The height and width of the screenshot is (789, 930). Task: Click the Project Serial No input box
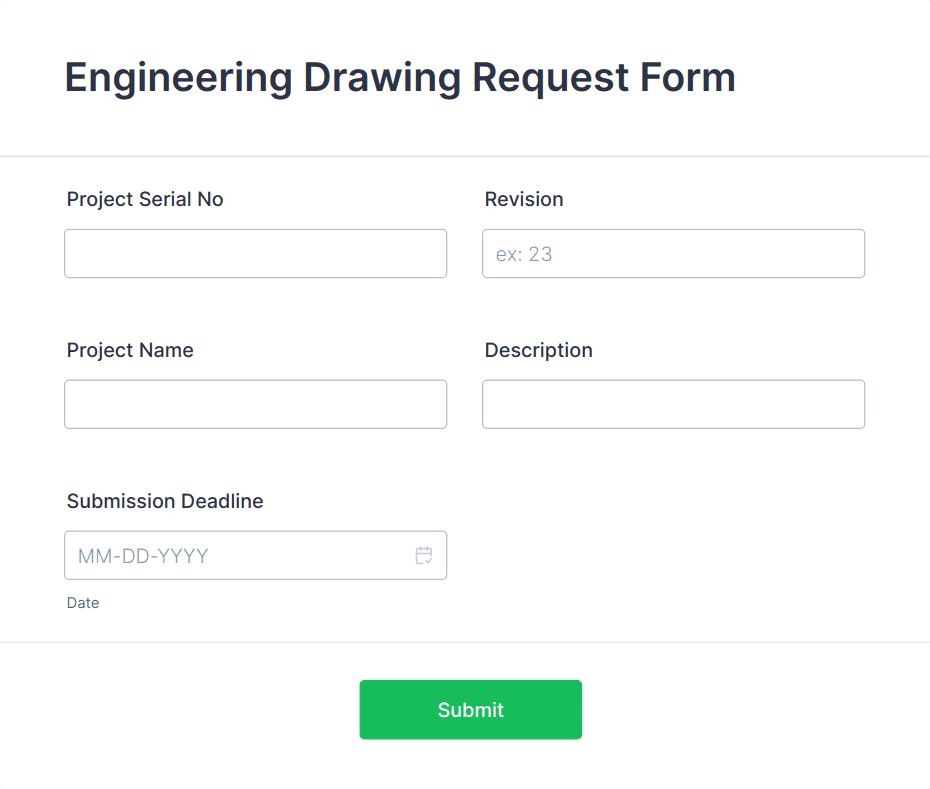click(x=255, y=253)
